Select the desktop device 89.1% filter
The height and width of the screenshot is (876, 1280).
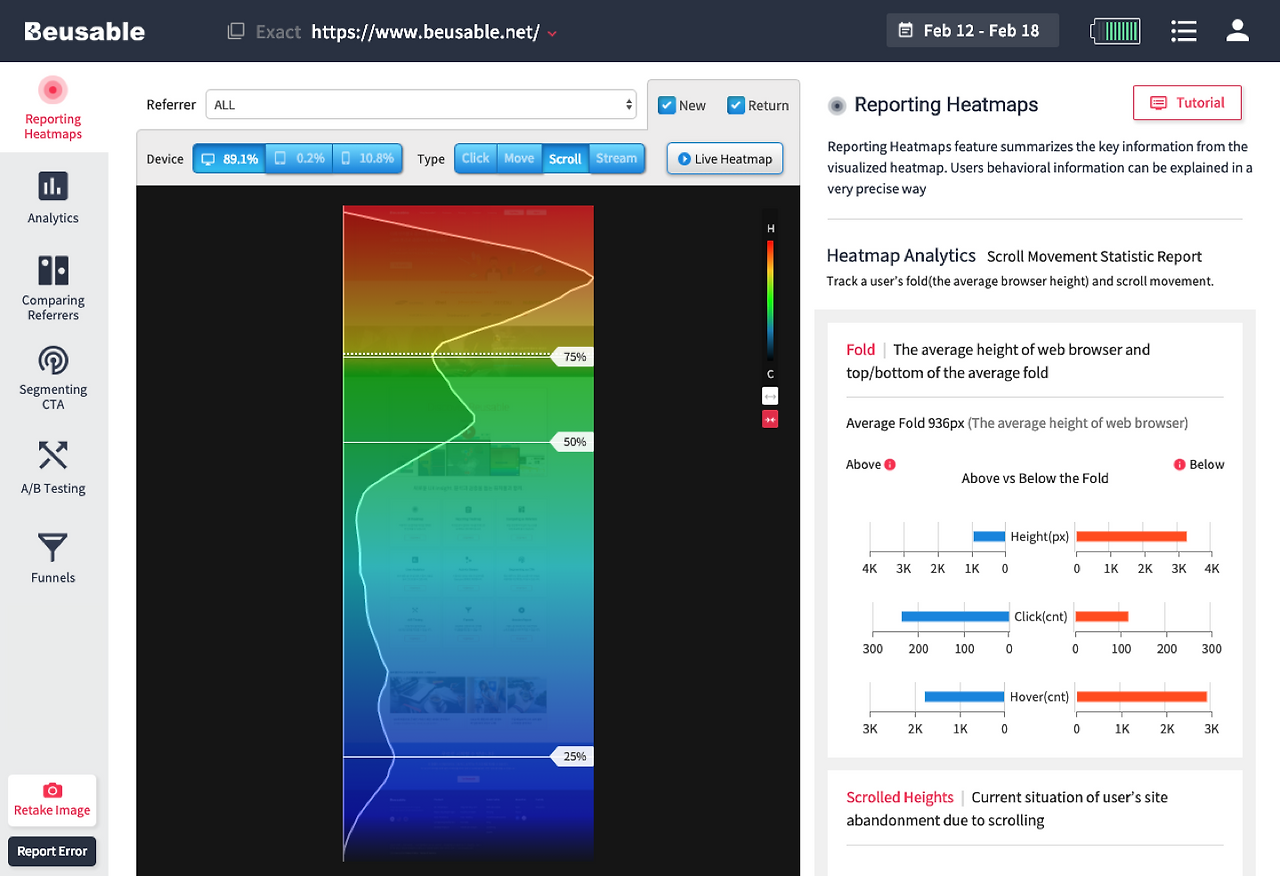click(229, 159)
